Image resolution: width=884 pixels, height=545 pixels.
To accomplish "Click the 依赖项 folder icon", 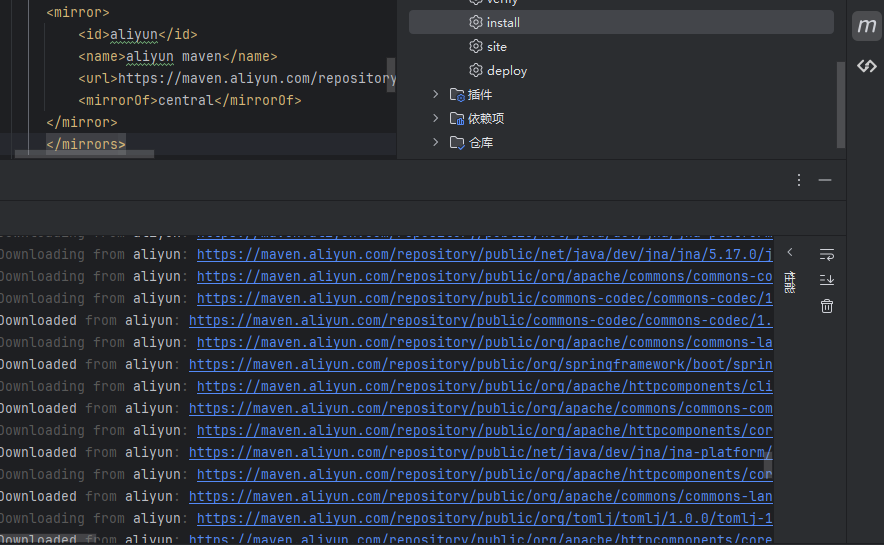I will pos(457,118).
